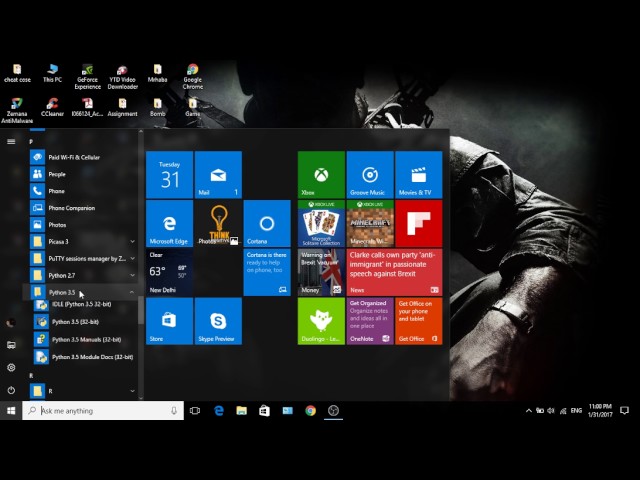Open the user account picture in Start
This screenshot has width=640, height=480.
(x=11, y=323)
